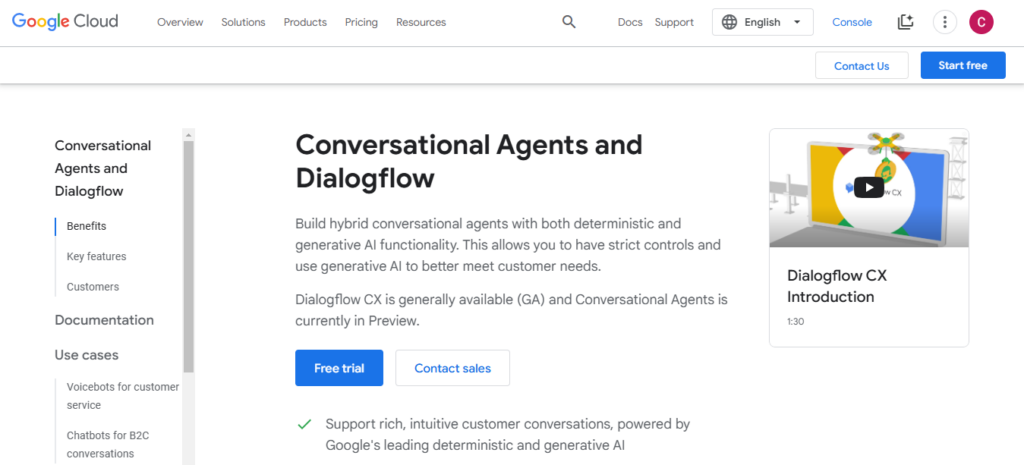This screenshot has height=465, width=1024.
Task: Select Key features in the sidebar
Action: [x=96, y=256]
